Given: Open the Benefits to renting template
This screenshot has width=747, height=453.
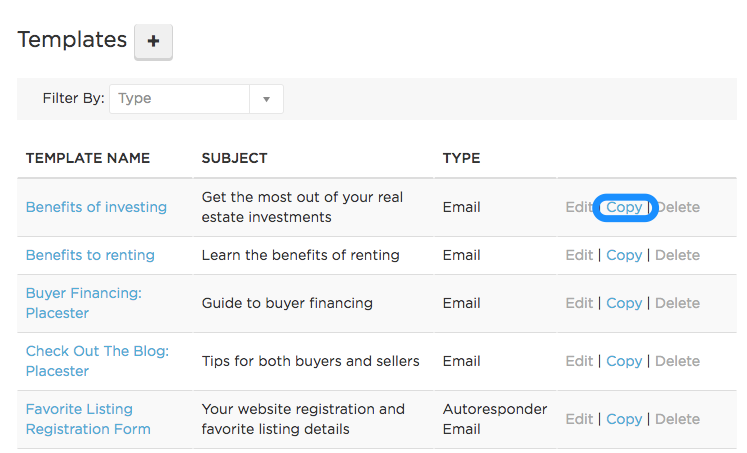Looking at the screenshot, I should tap(90, 255).
